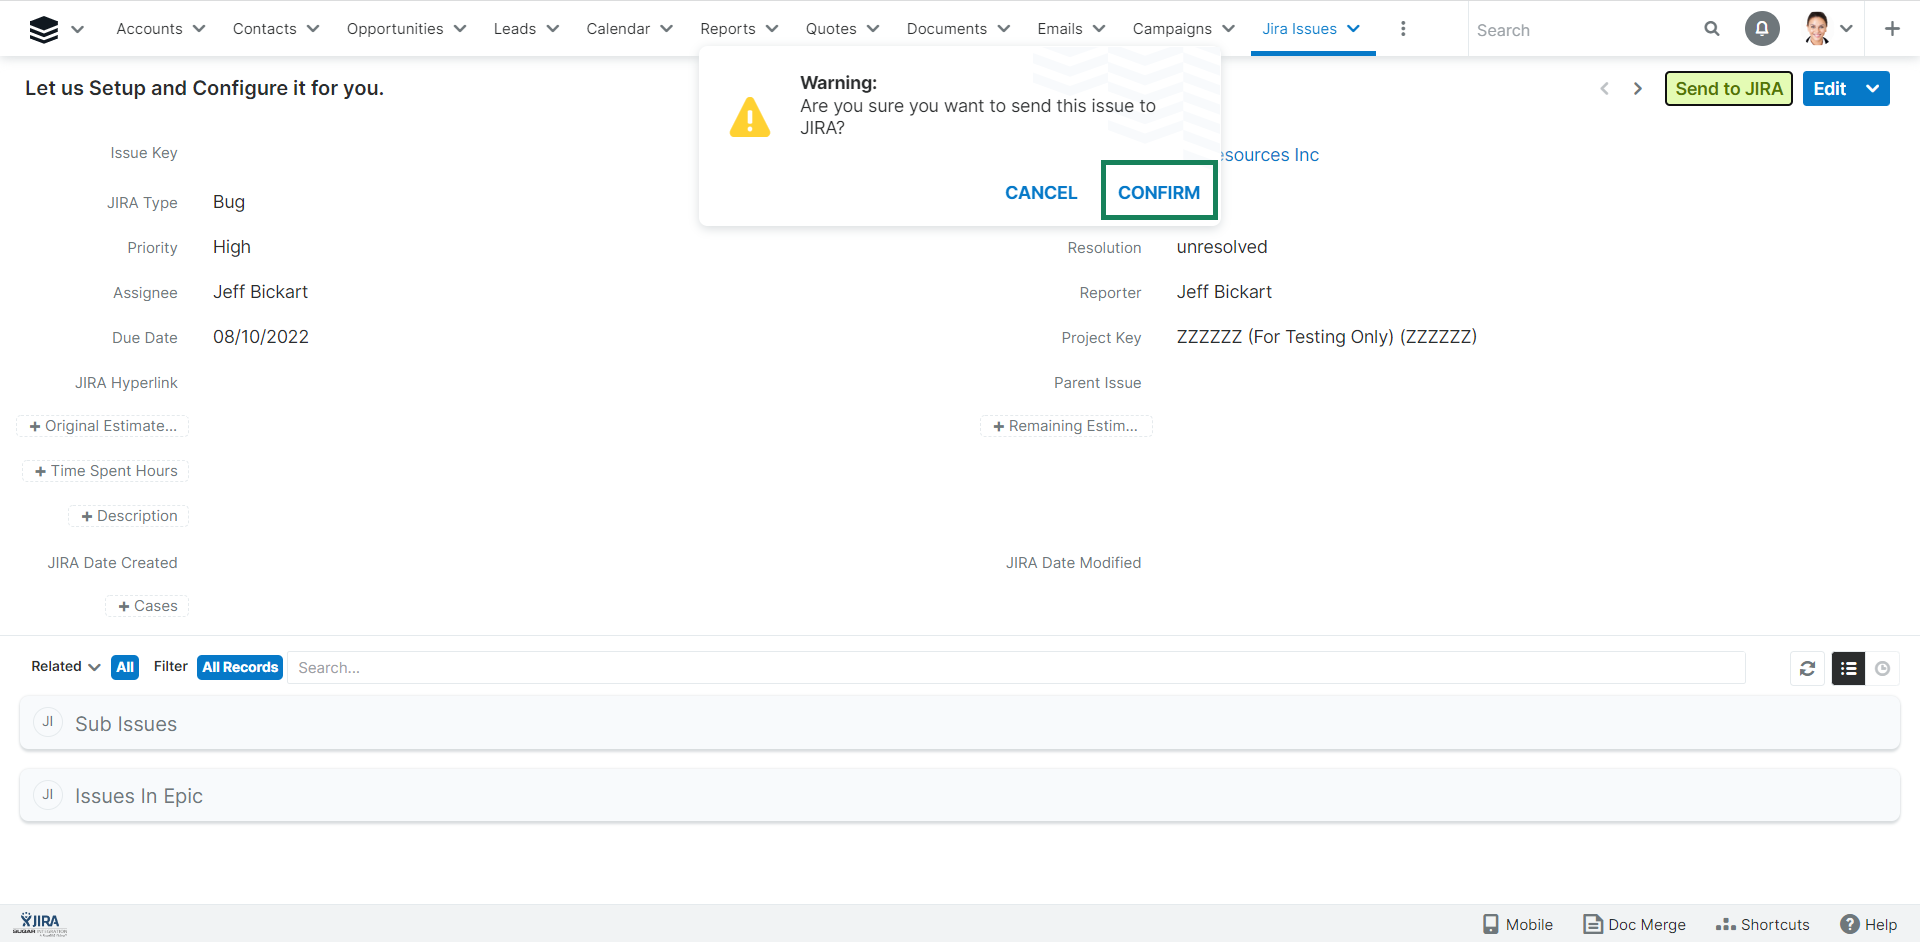The width and height of the screenshot is (1920, 942).
Task: Toggle the All Records filter
Action: 240,667
